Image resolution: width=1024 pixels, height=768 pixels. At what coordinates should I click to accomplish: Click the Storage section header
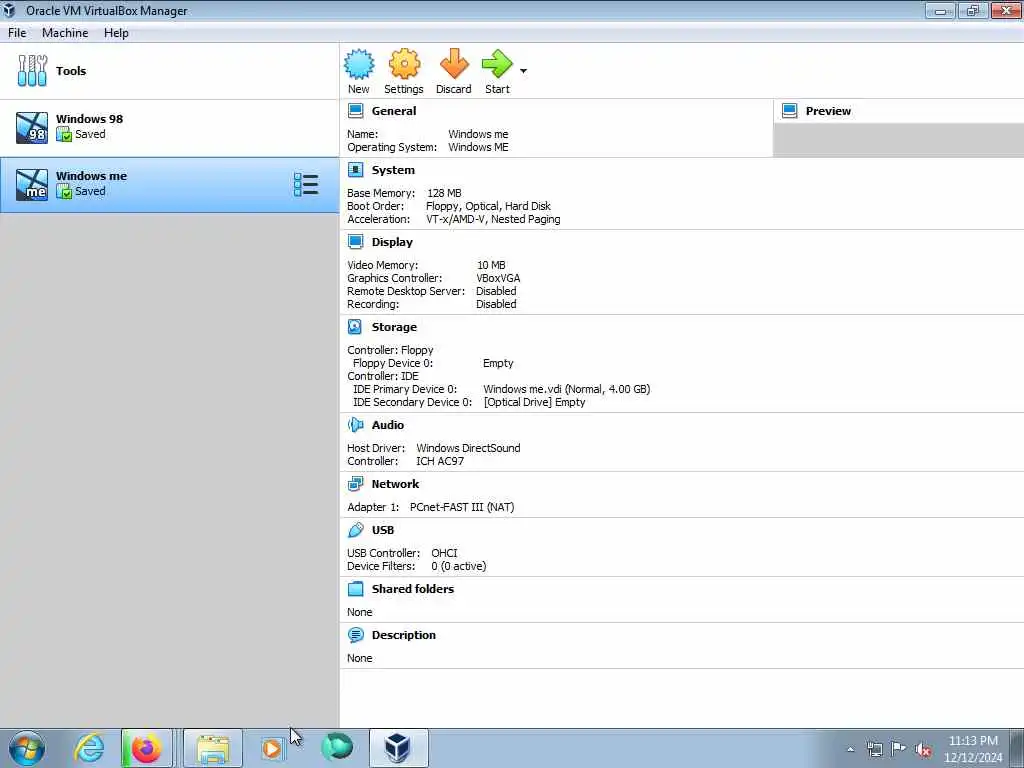tap(394, 327)
